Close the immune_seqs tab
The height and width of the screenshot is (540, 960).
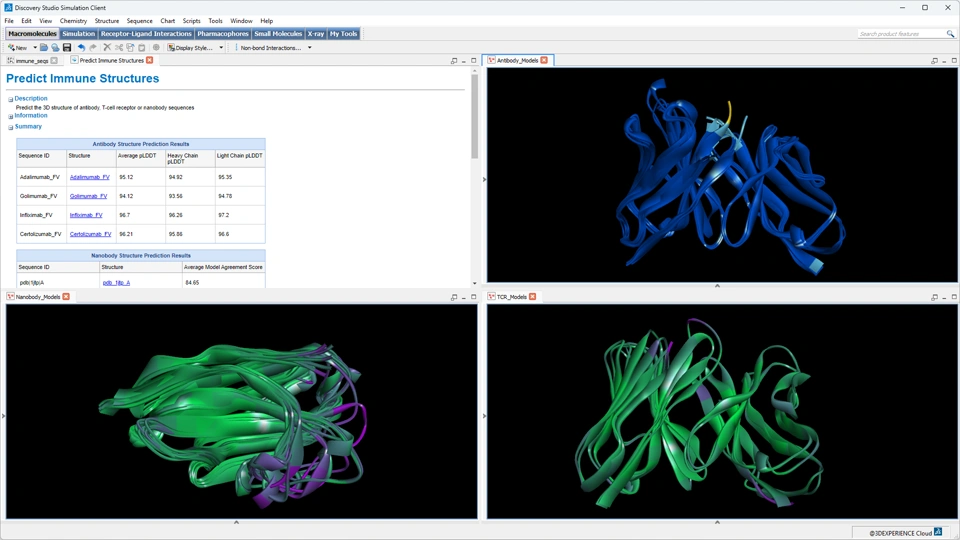[x=54, y=61]
